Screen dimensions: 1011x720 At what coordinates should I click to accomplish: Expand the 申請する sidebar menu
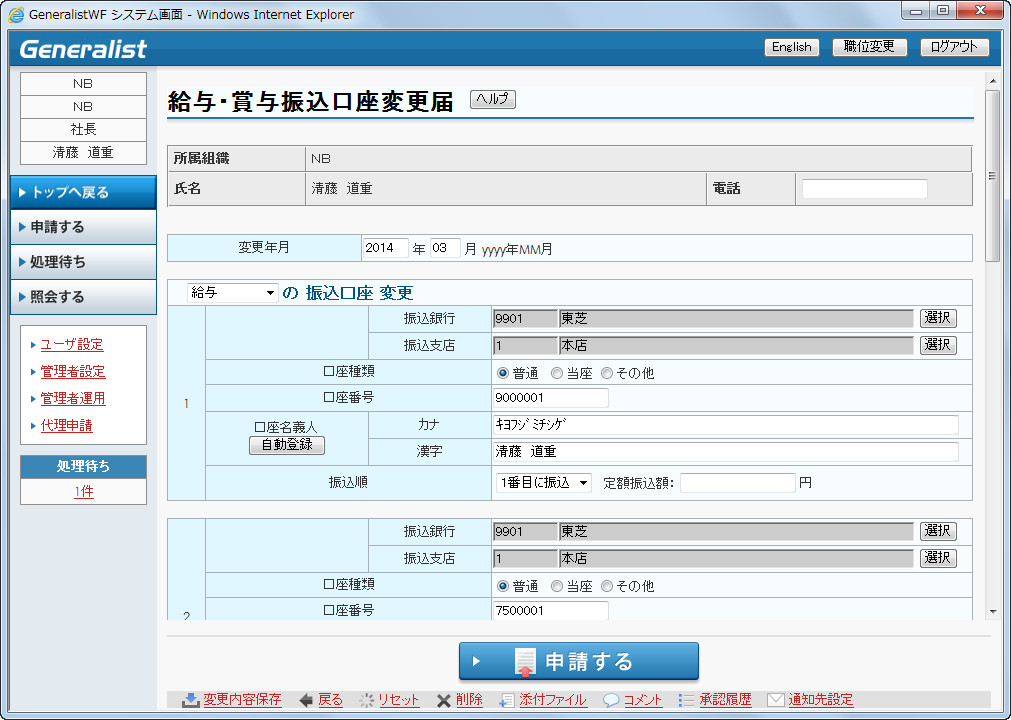[x=83, y=227]
